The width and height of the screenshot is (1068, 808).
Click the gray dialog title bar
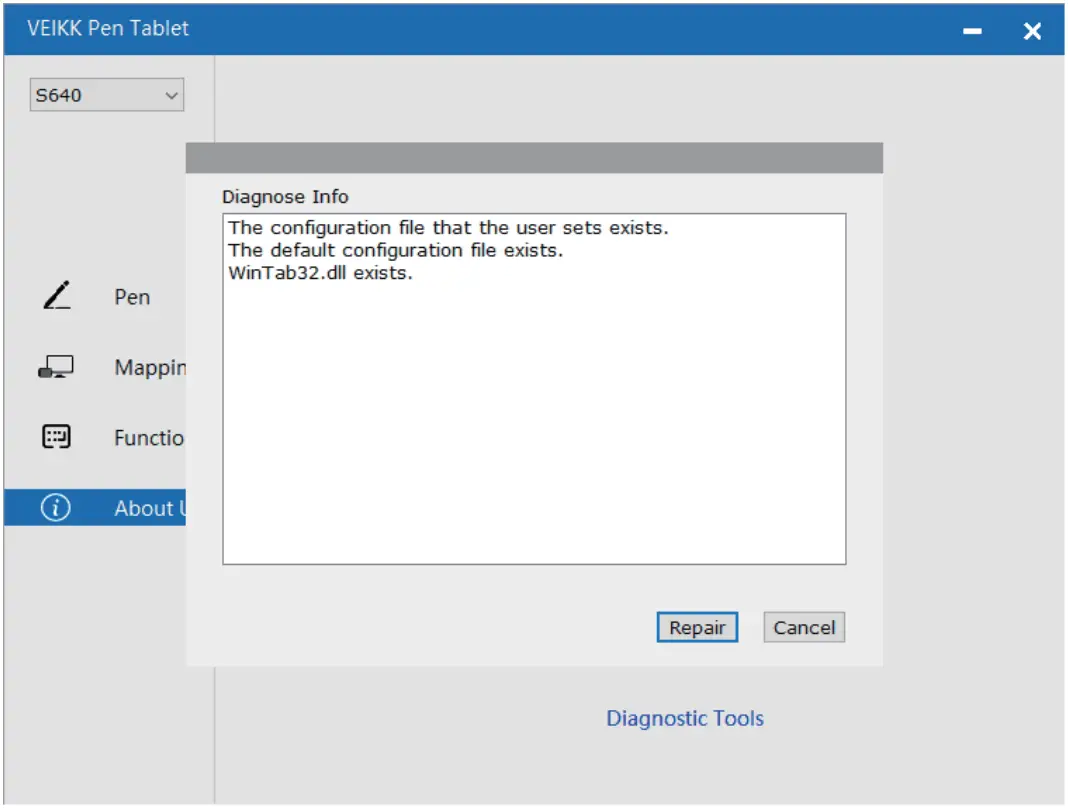(x=534, y=157)
